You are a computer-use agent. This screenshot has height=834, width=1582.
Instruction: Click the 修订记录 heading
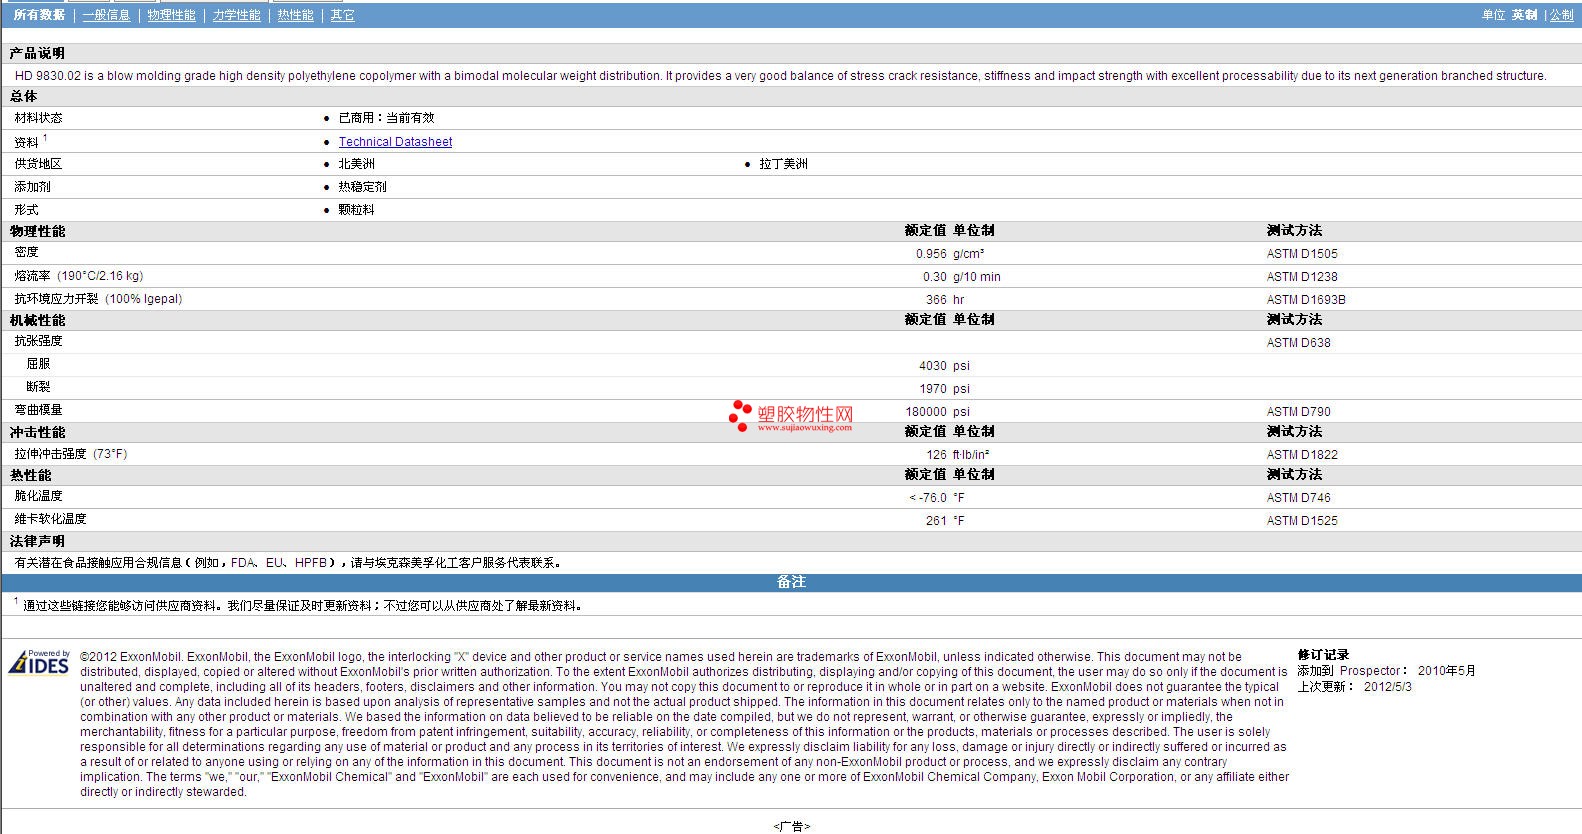pyautogui.click(x=1323, y=655)
